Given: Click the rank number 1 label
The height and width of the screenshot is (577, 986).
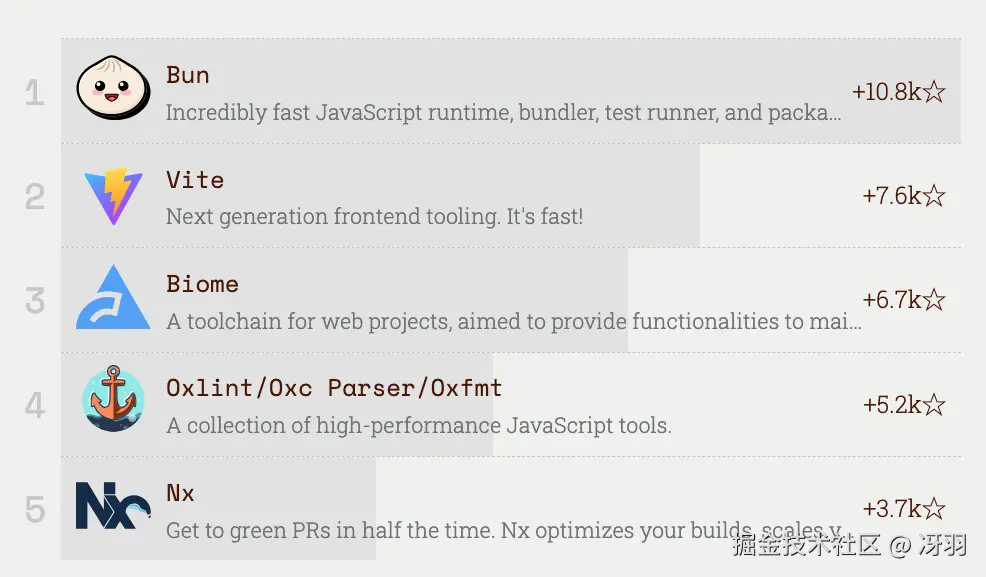Looking at the screenshot, I should pos(35,94).
